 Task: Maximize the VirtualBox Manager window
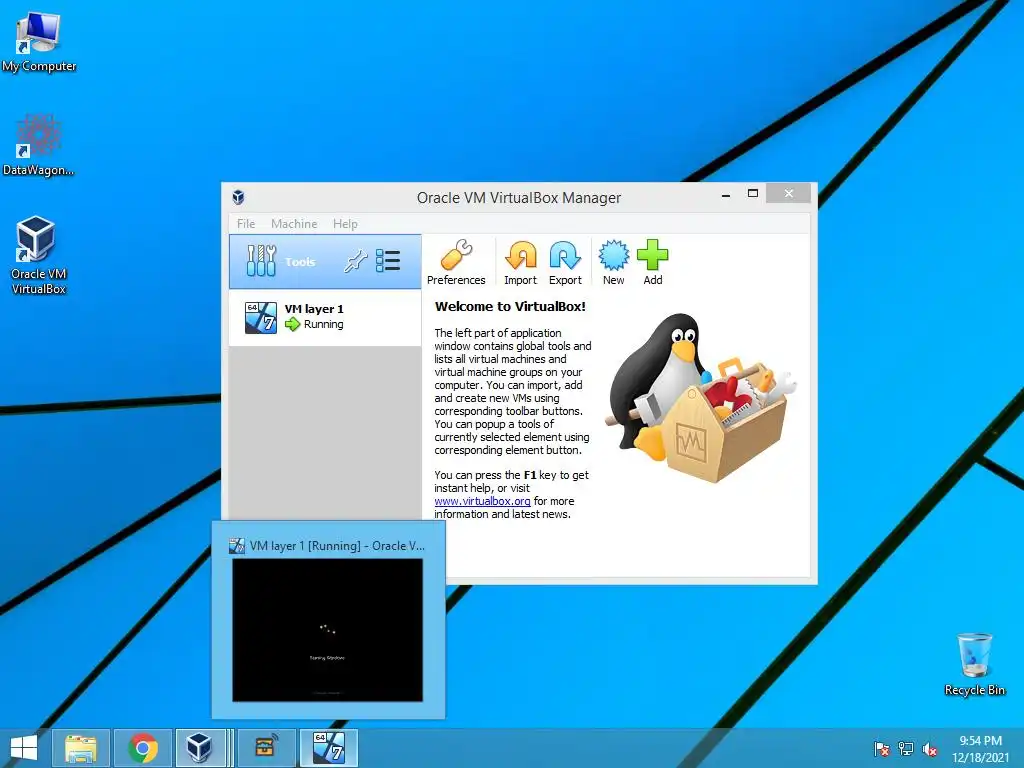tap(752, 193)
